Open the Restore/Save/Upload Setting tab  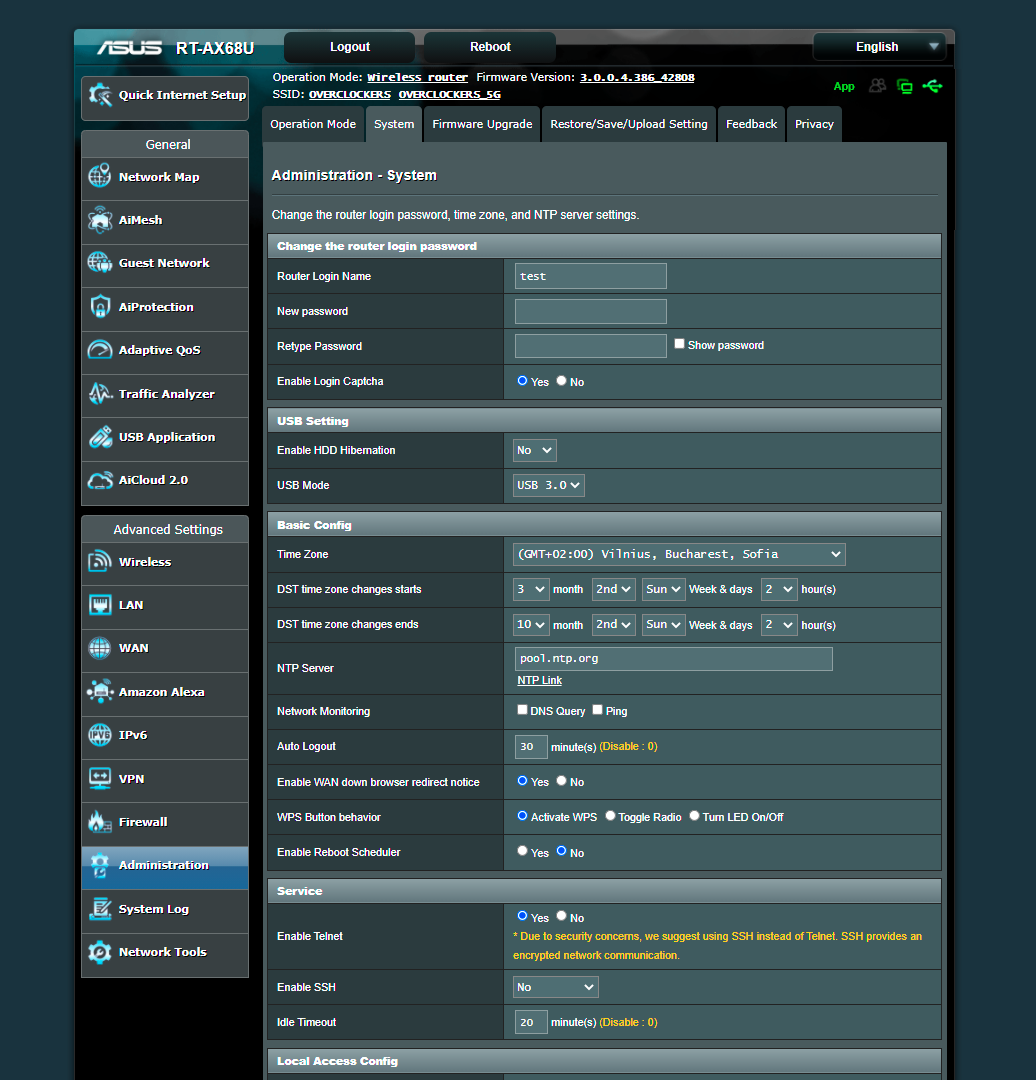628,125
